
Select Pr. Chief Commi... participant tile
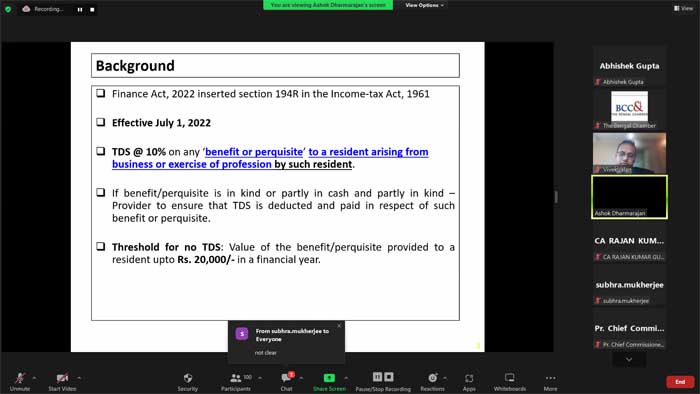pyautogui.click(x=629, y=328)
